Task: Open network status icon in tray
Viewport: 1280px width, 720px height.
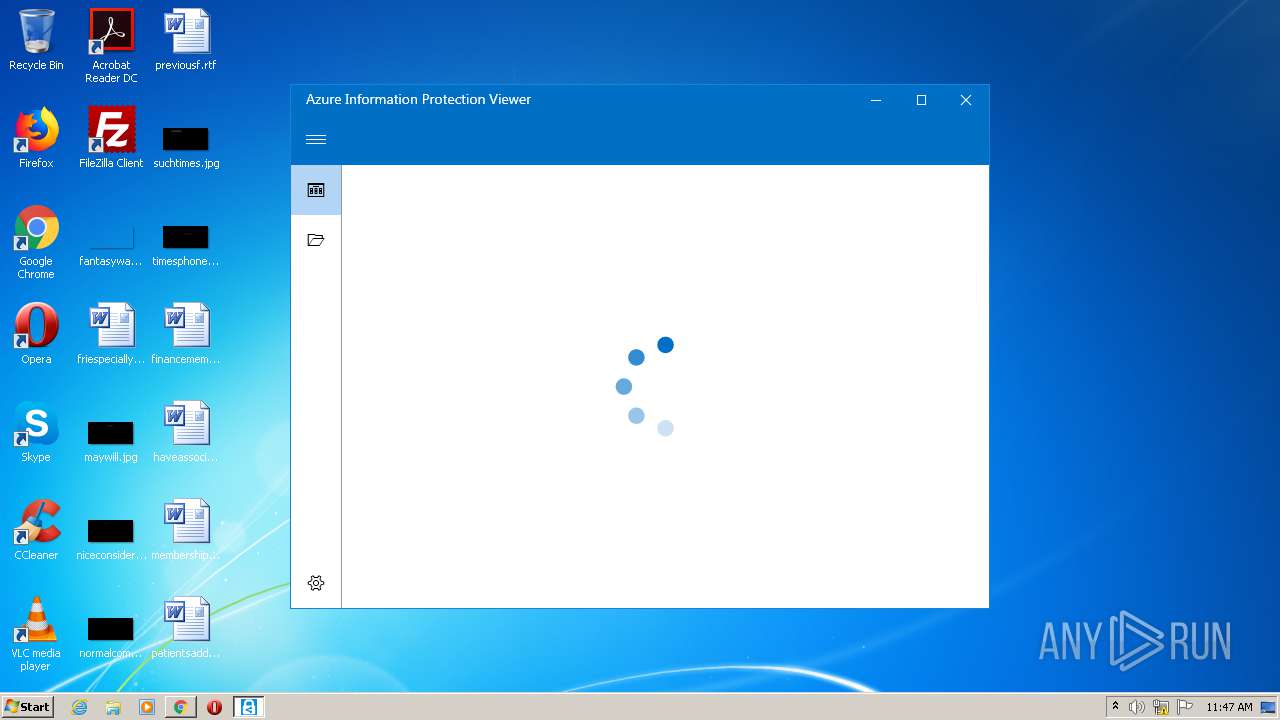Action: pyautogui.click(x=1161, y=707)
